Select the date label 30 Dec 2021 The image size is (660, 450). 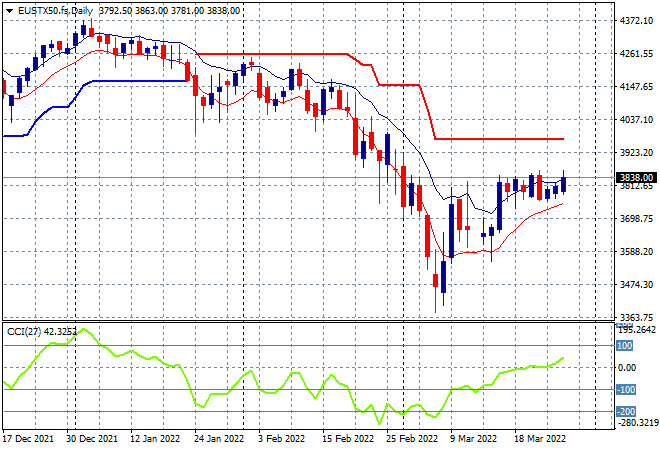[92, 439]
